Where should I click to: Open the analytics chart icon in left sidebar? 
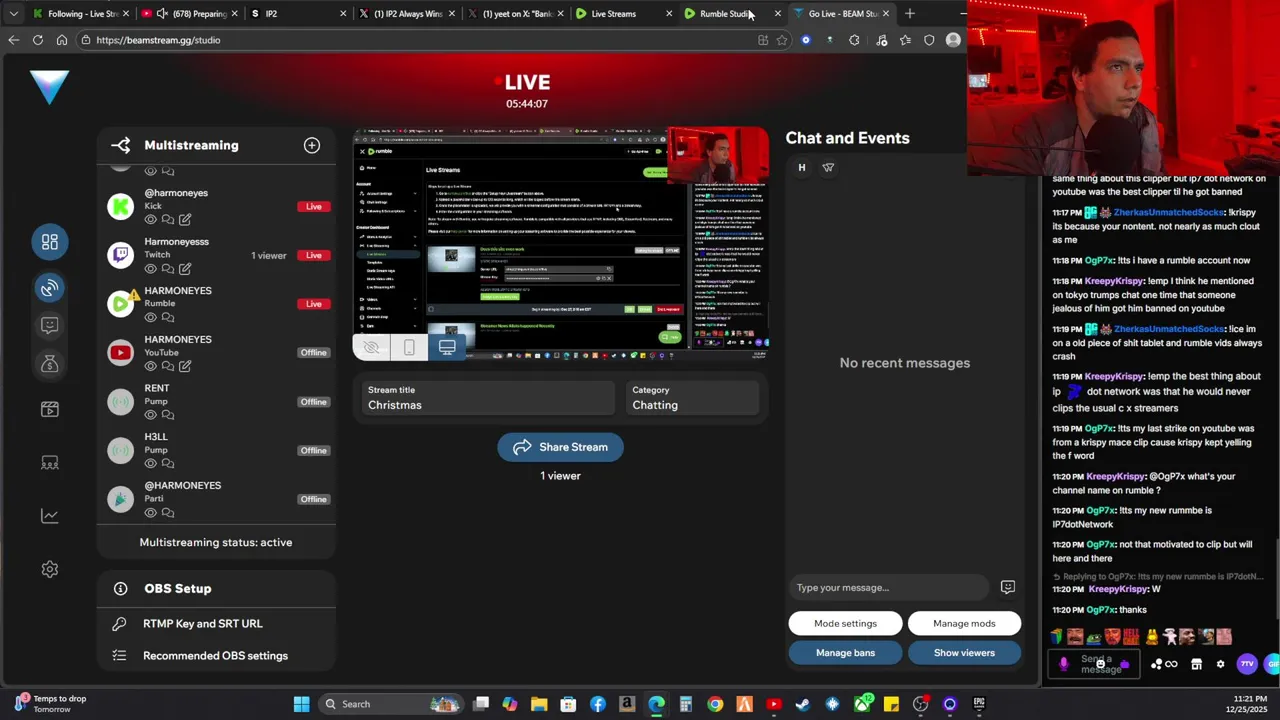pos(49,516)
